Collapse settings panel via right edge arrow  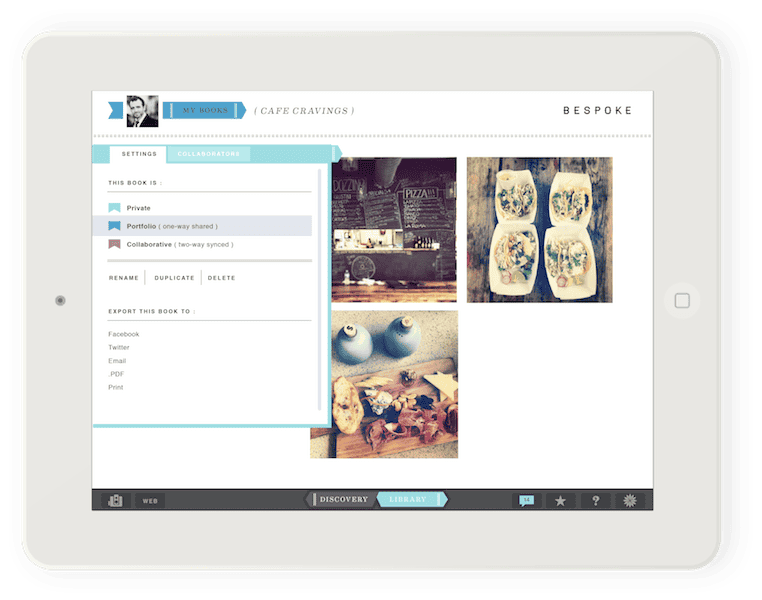coord(337,154)
